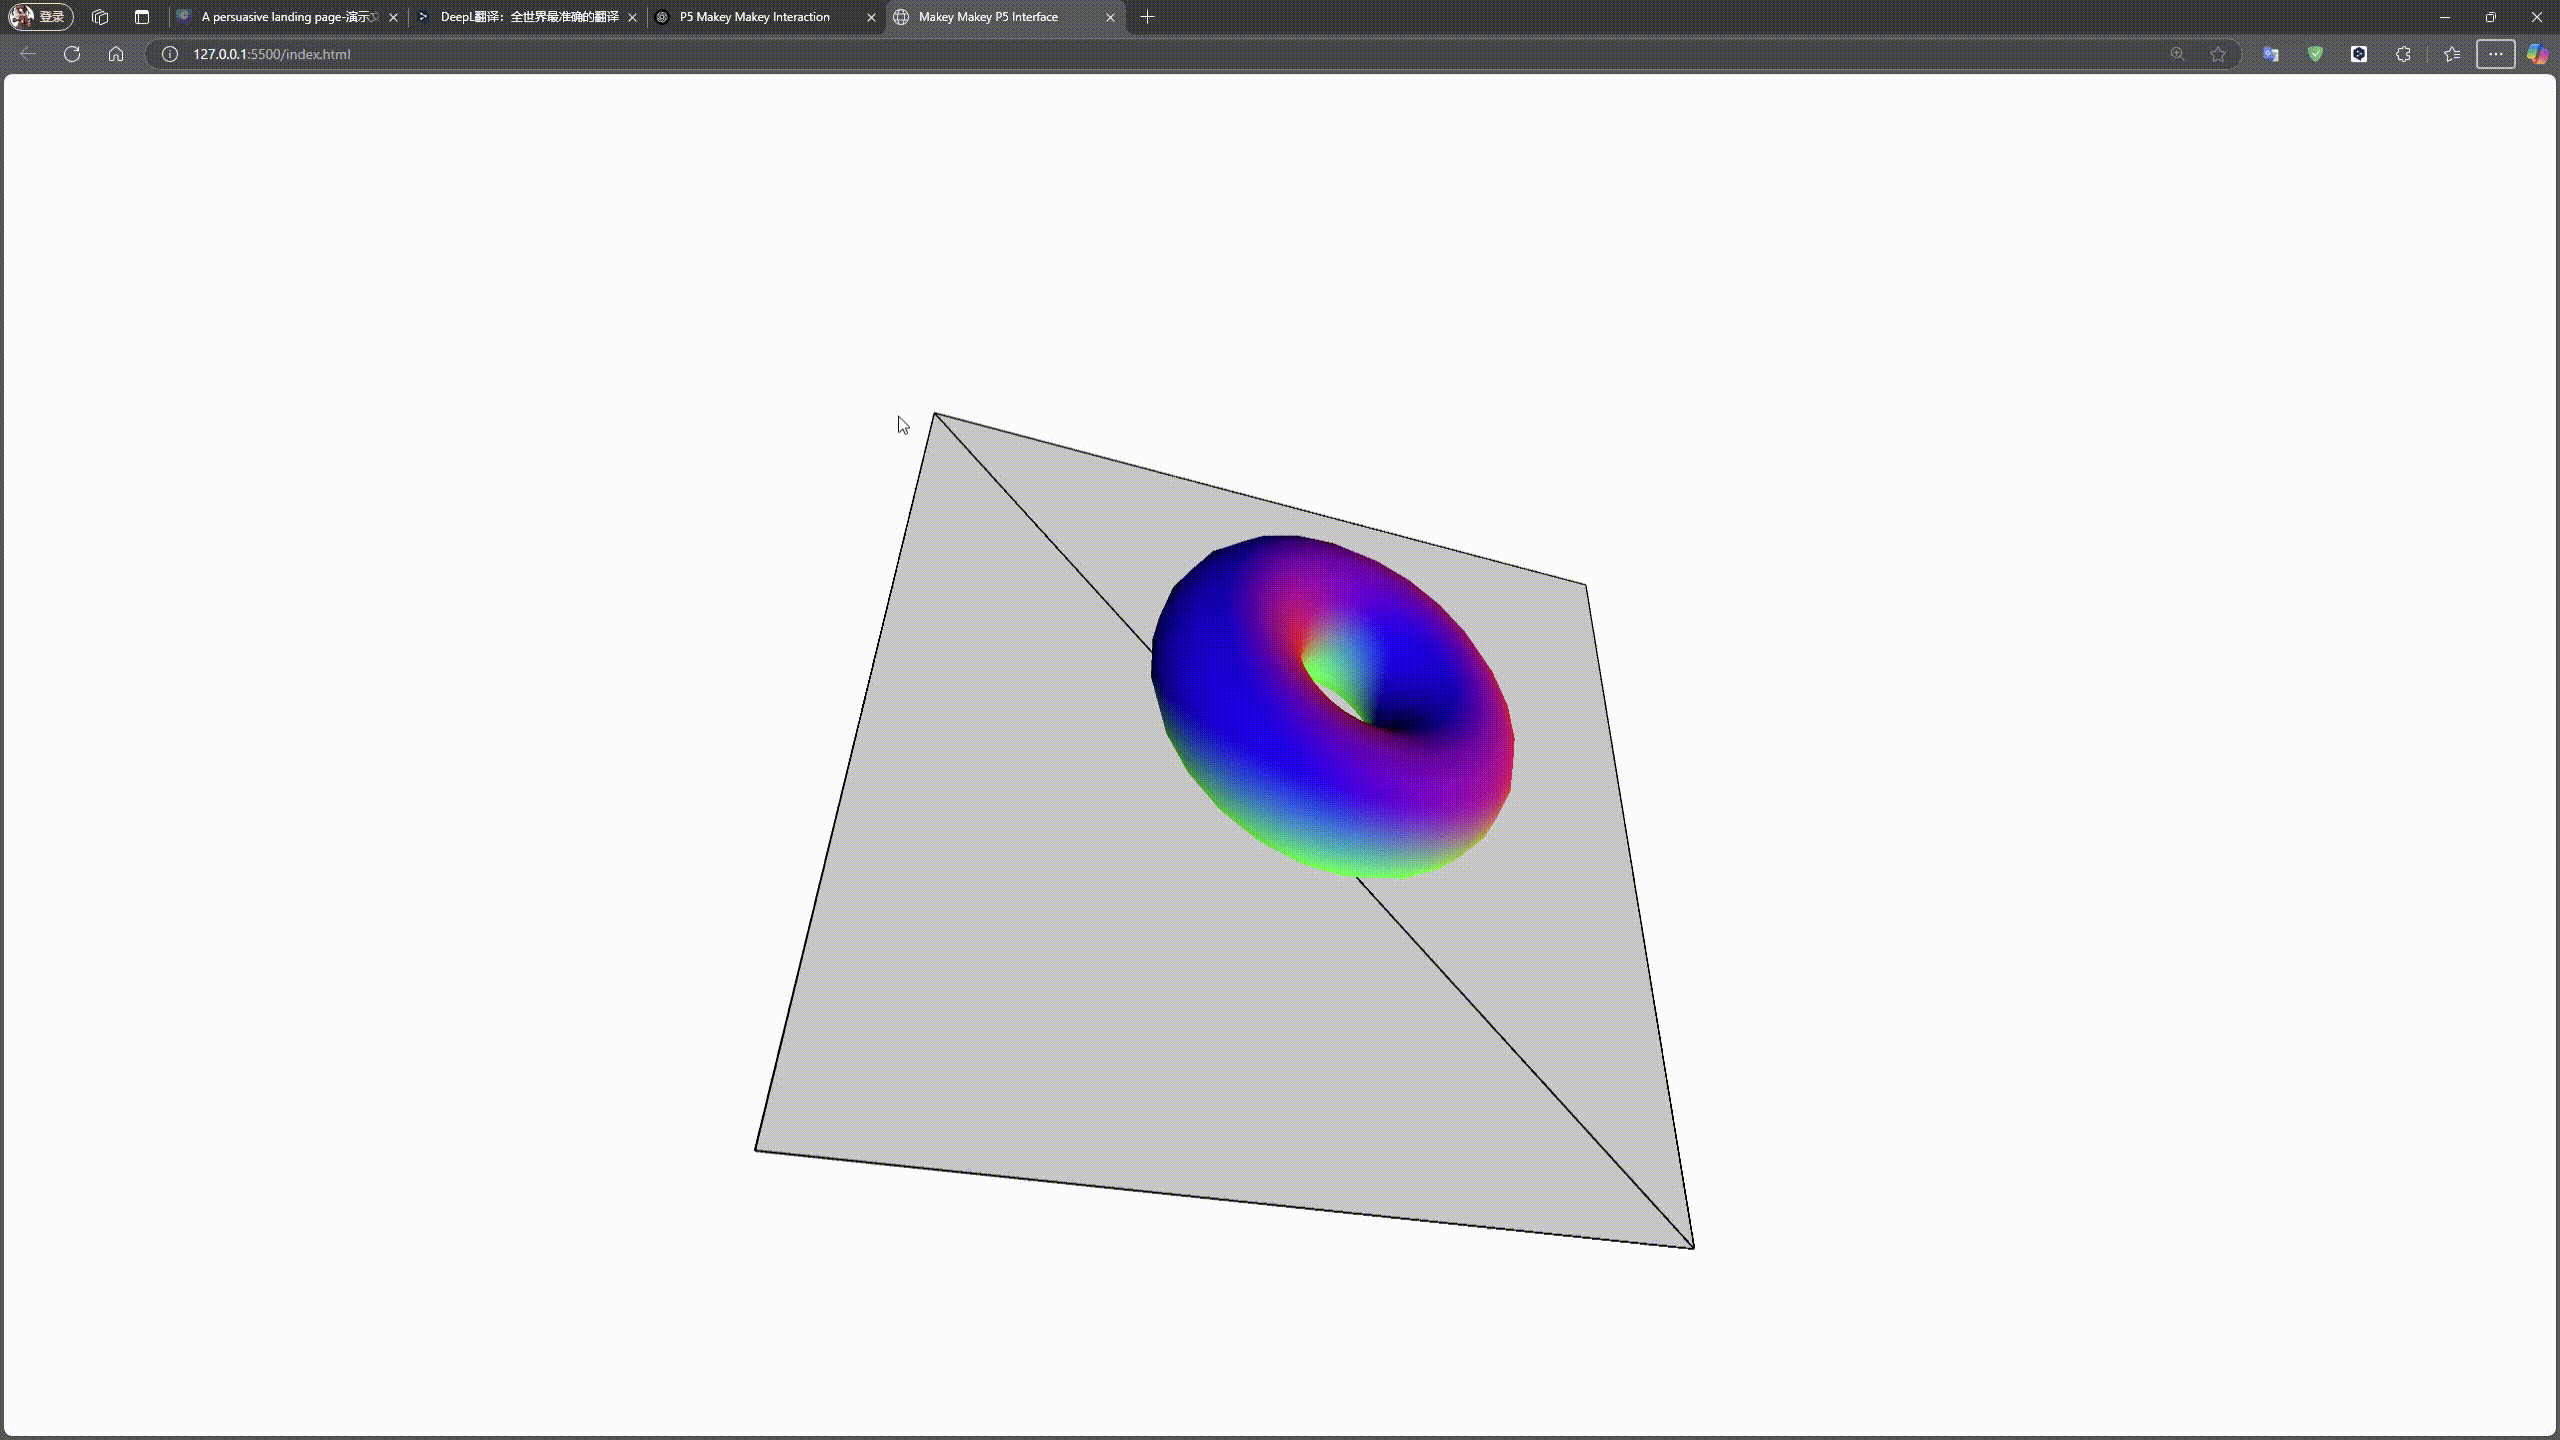Viewport: 2560px width, 1440px height.
Task: Open the Extensions puzzle piece menu
Action: click(x=2403, y=54)
